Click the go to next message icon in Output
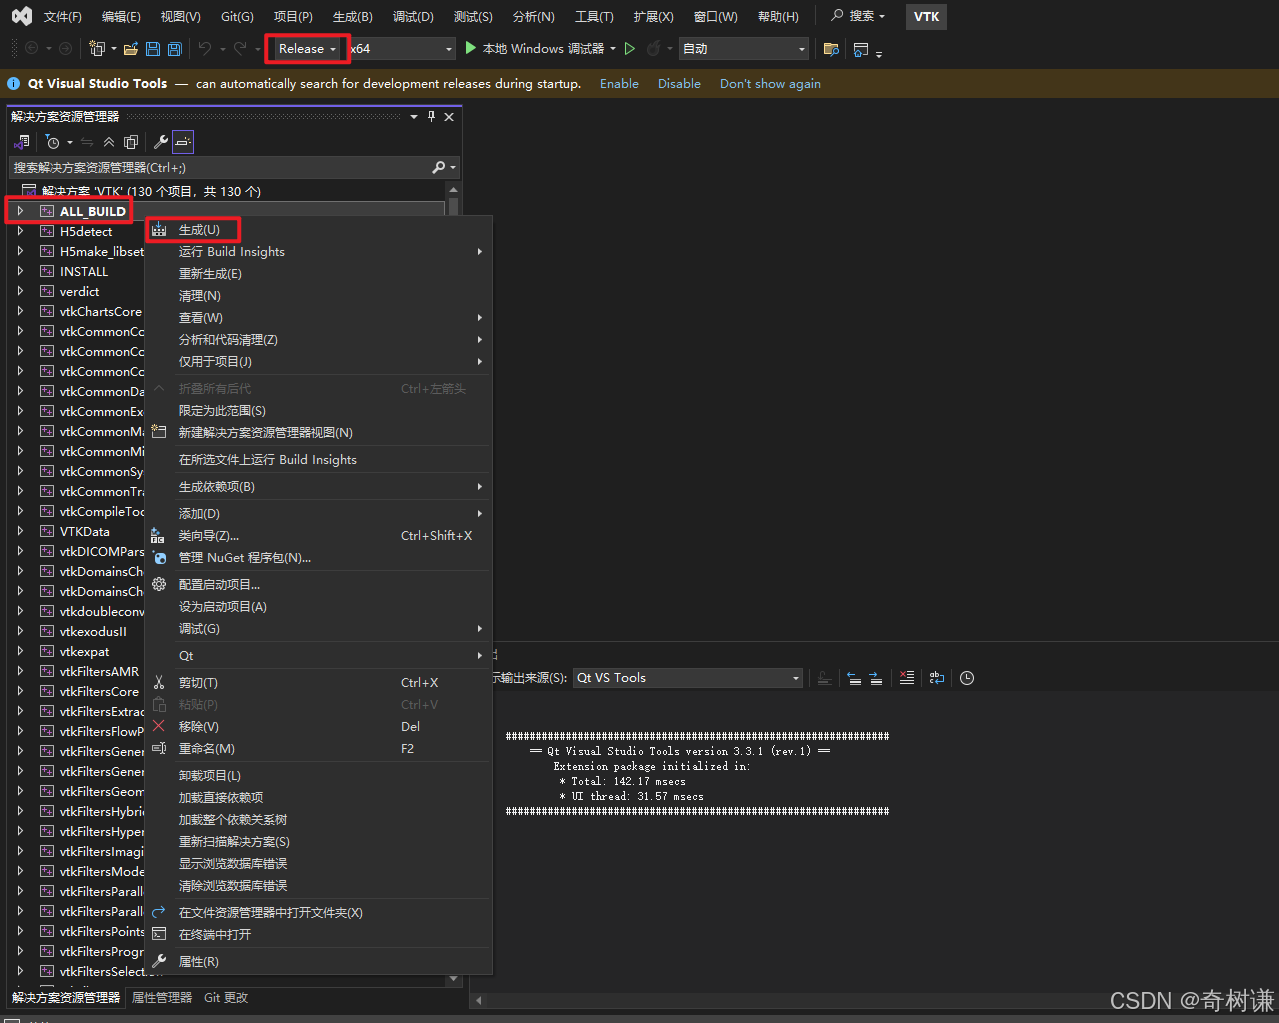 pos(875,678)
